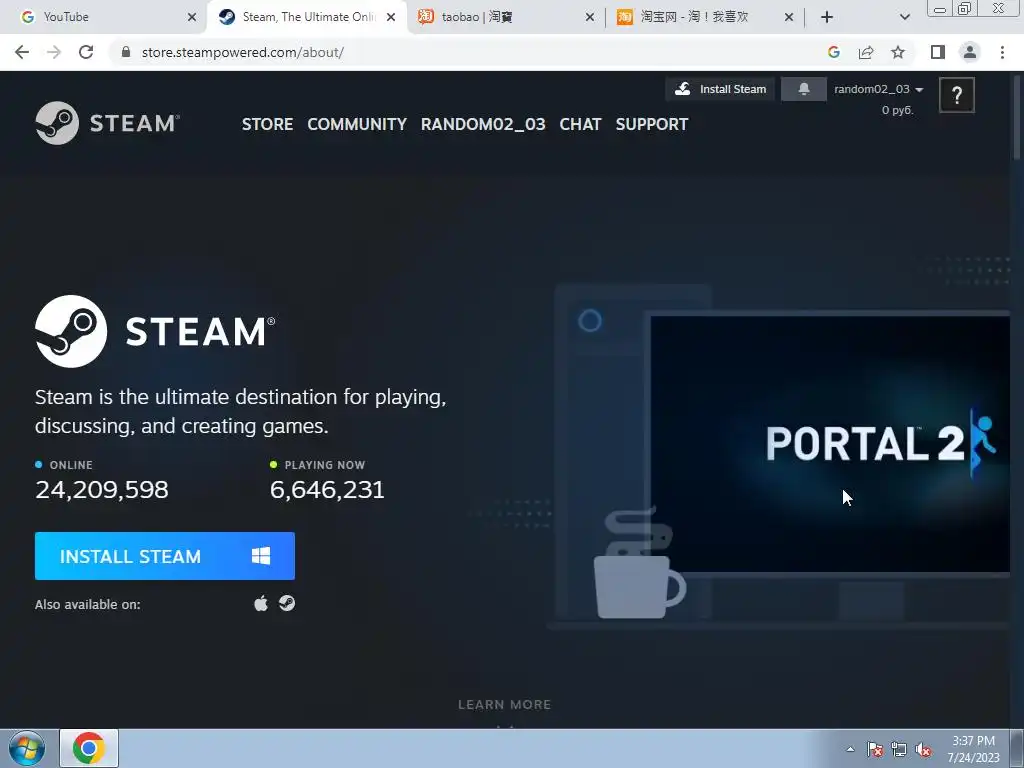Screen dimensions: 1024x768
Task: Open the Windows Start menu
Action: pos(27,748)
